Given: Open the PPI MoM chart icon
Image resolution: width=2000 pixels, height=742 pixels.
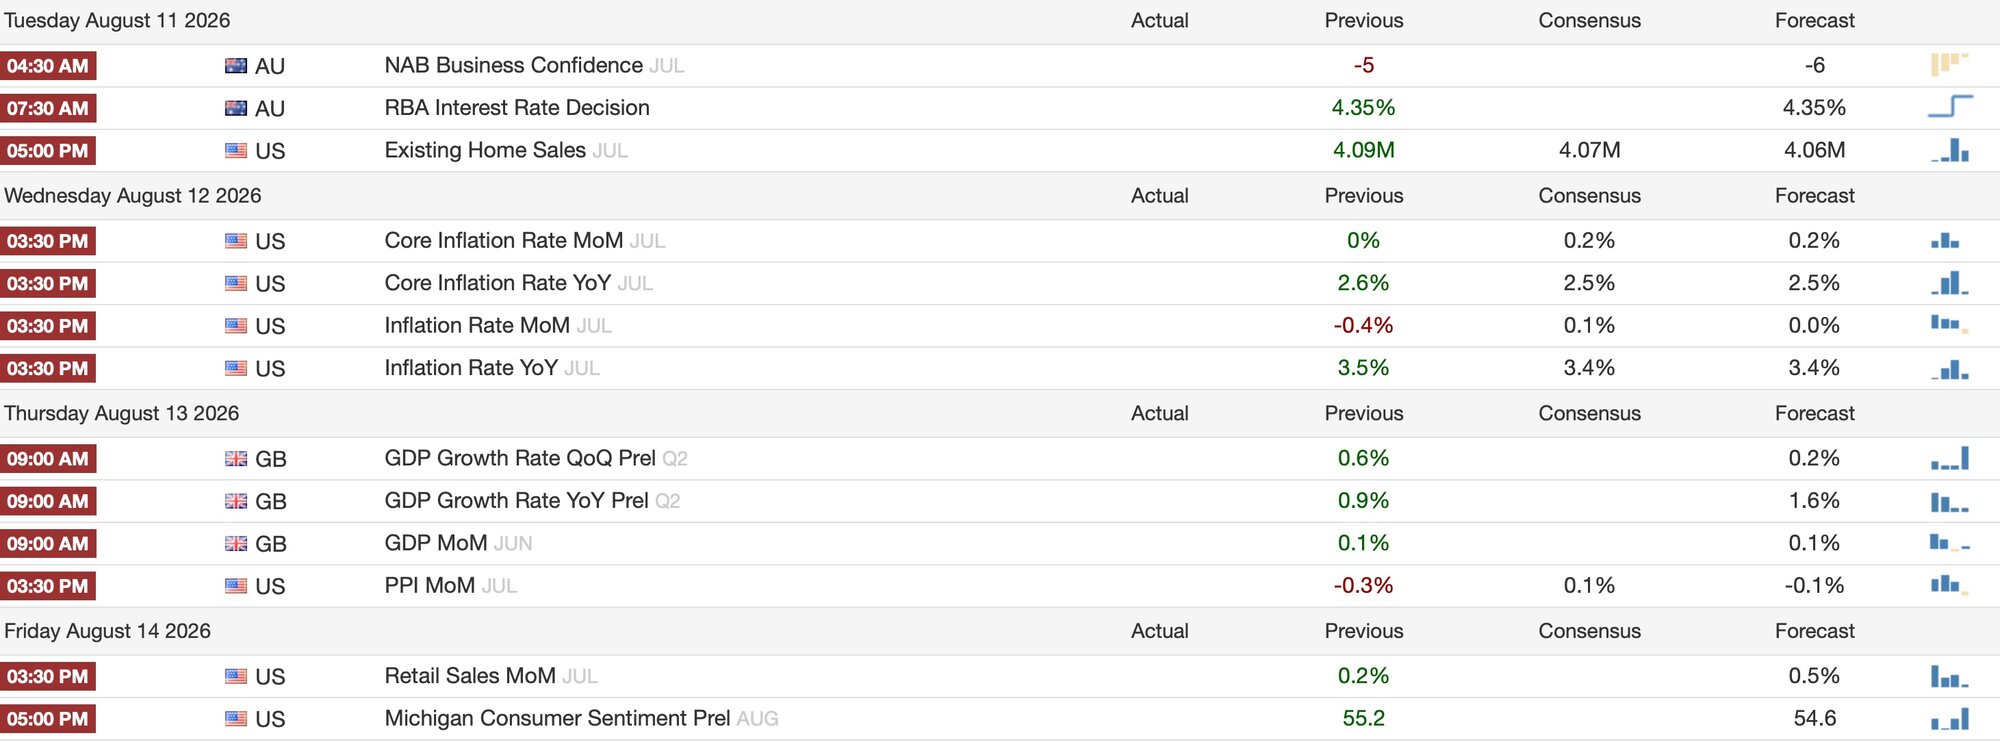Looking at the screenshot, I should pos(1950,585).
